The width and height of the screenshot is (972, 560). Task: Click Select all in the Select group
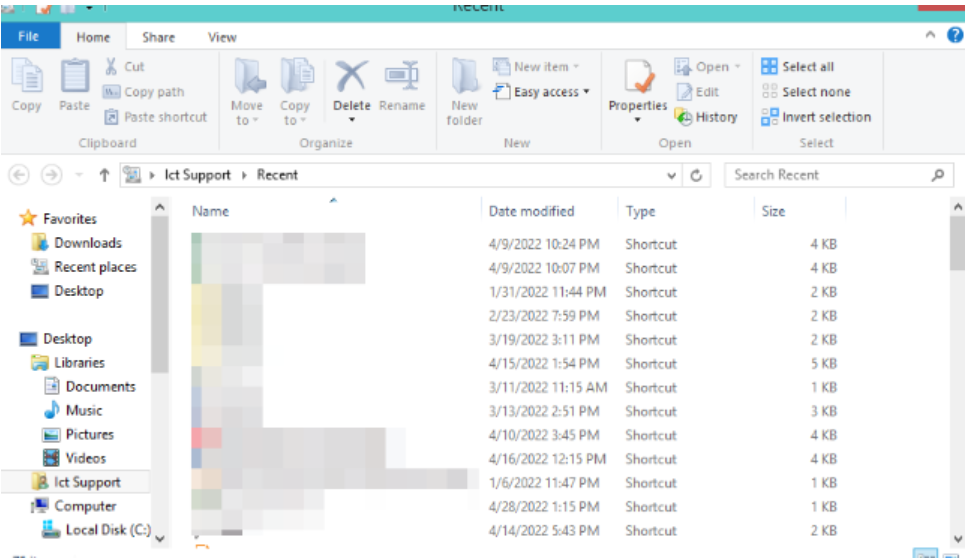tap(798, 66)
